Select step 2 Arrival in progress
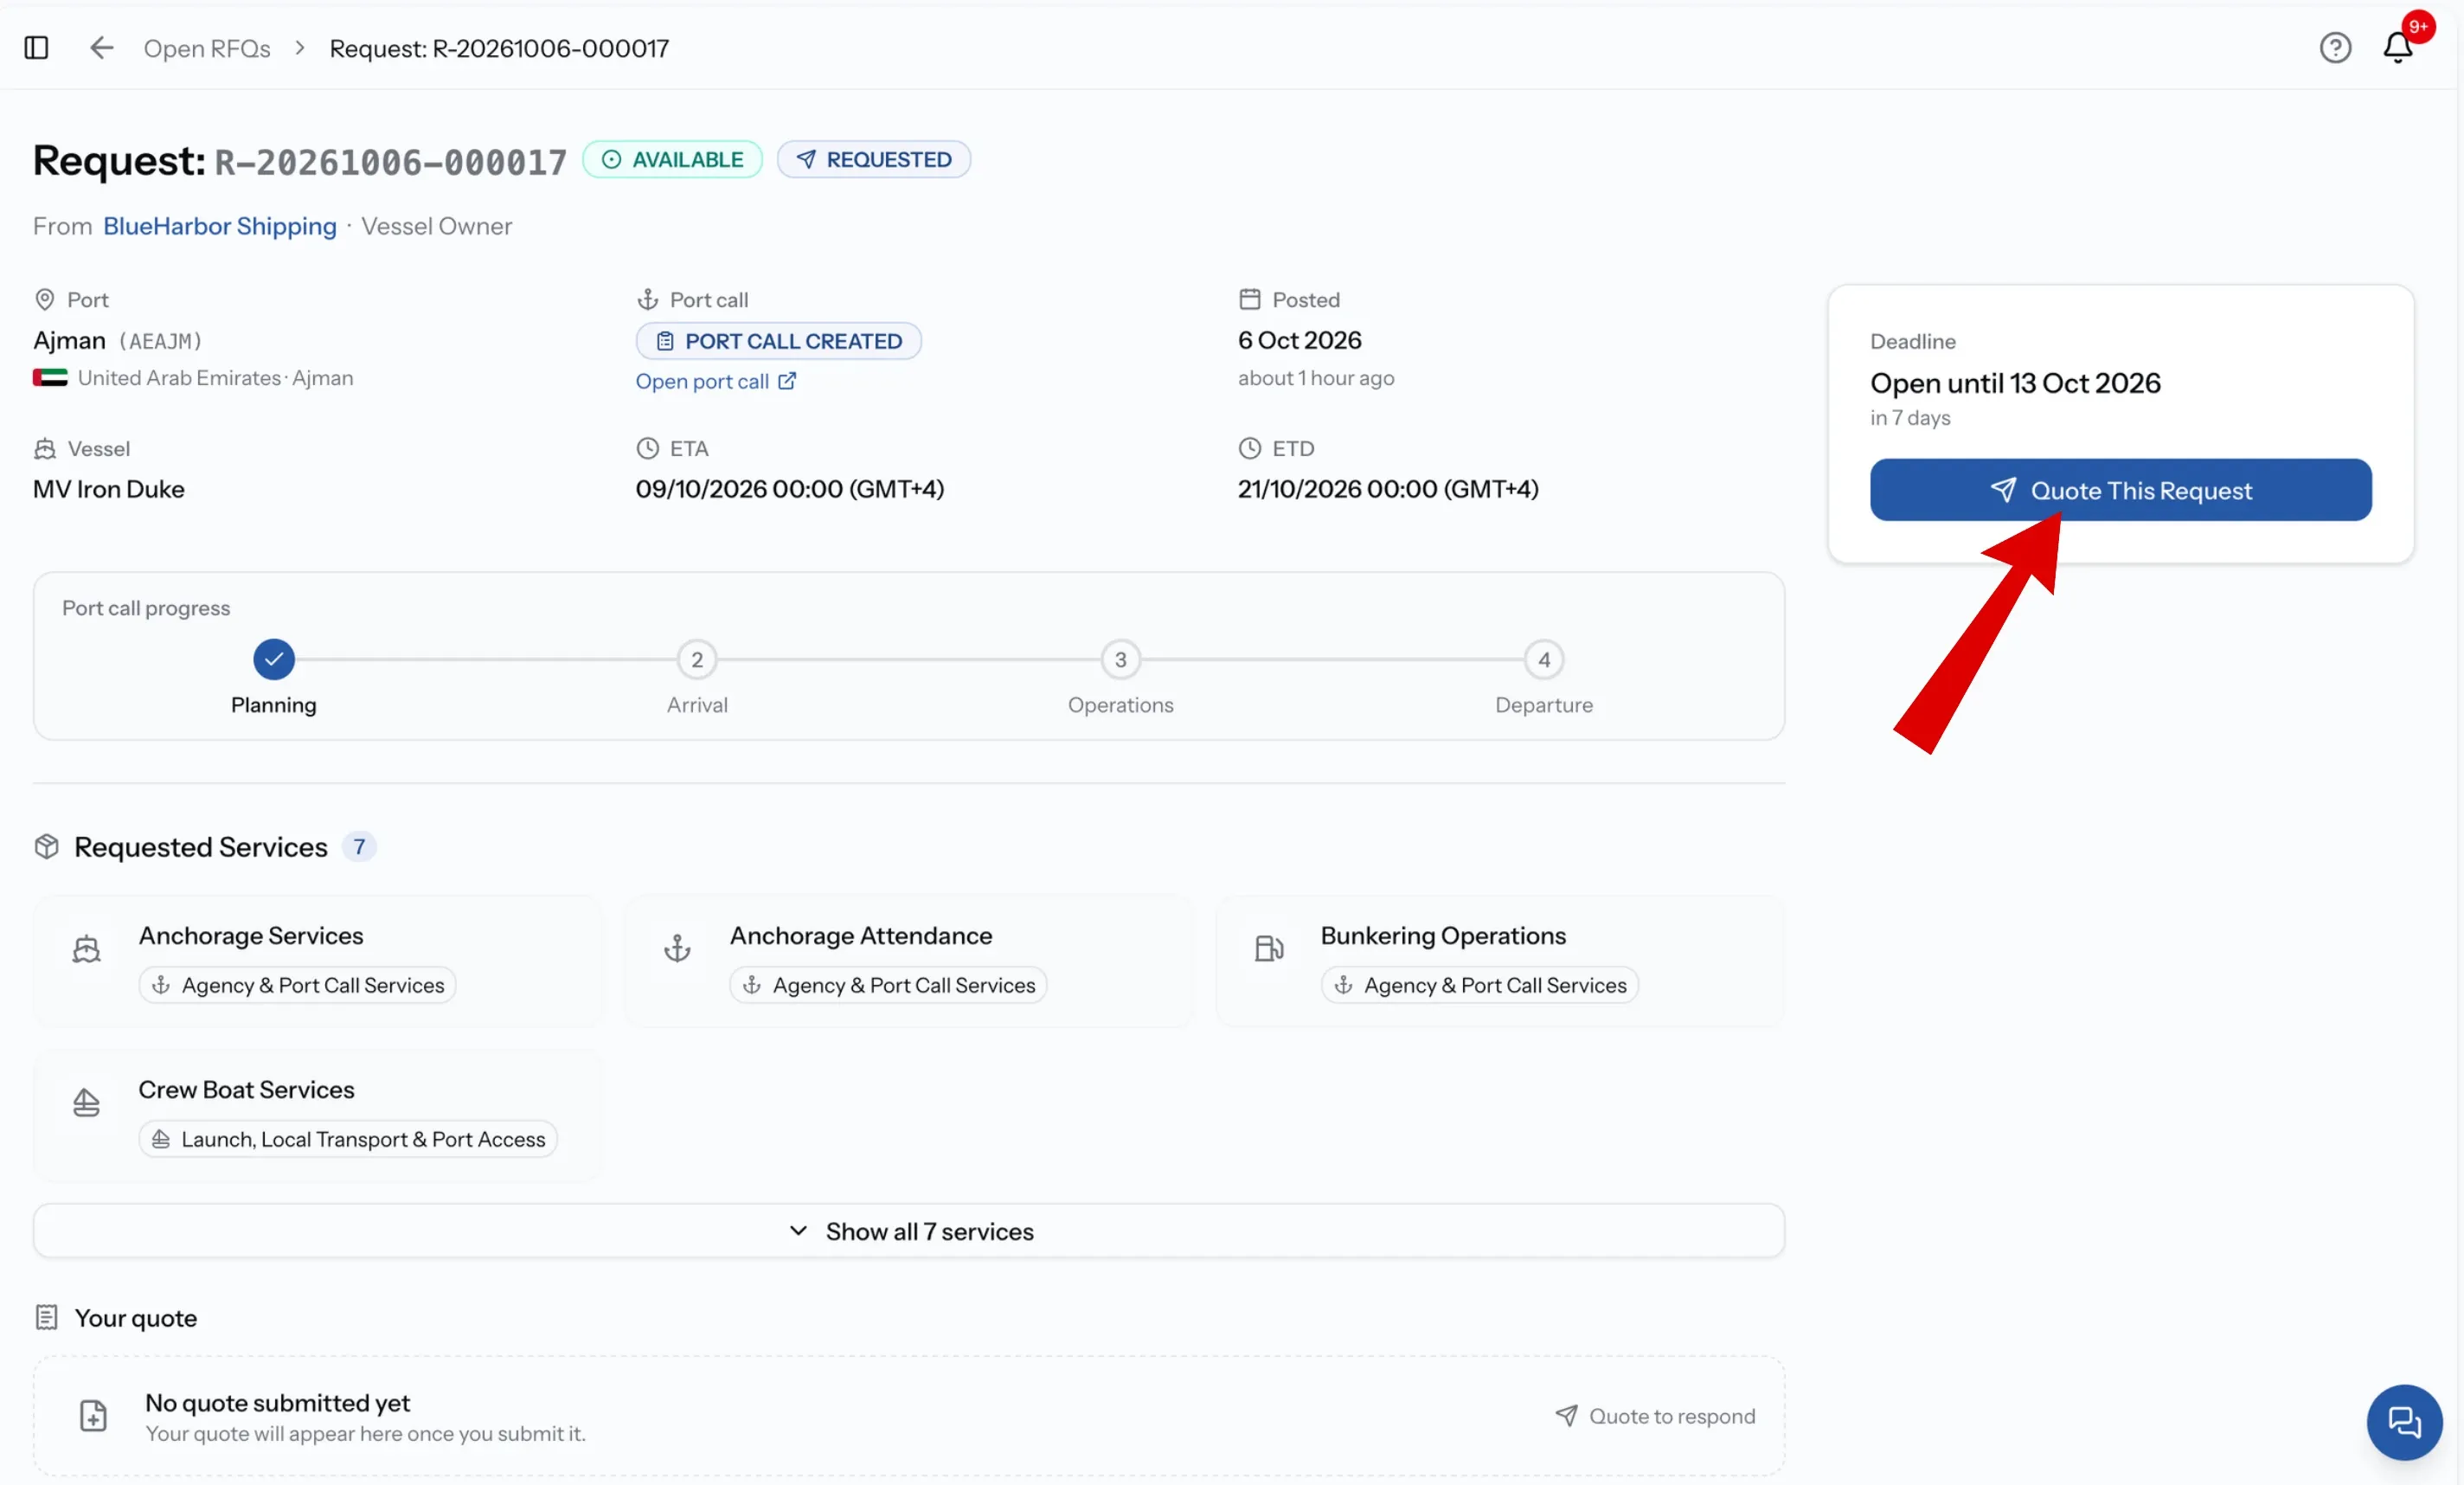2464x1485 pixels. (697, 659)
